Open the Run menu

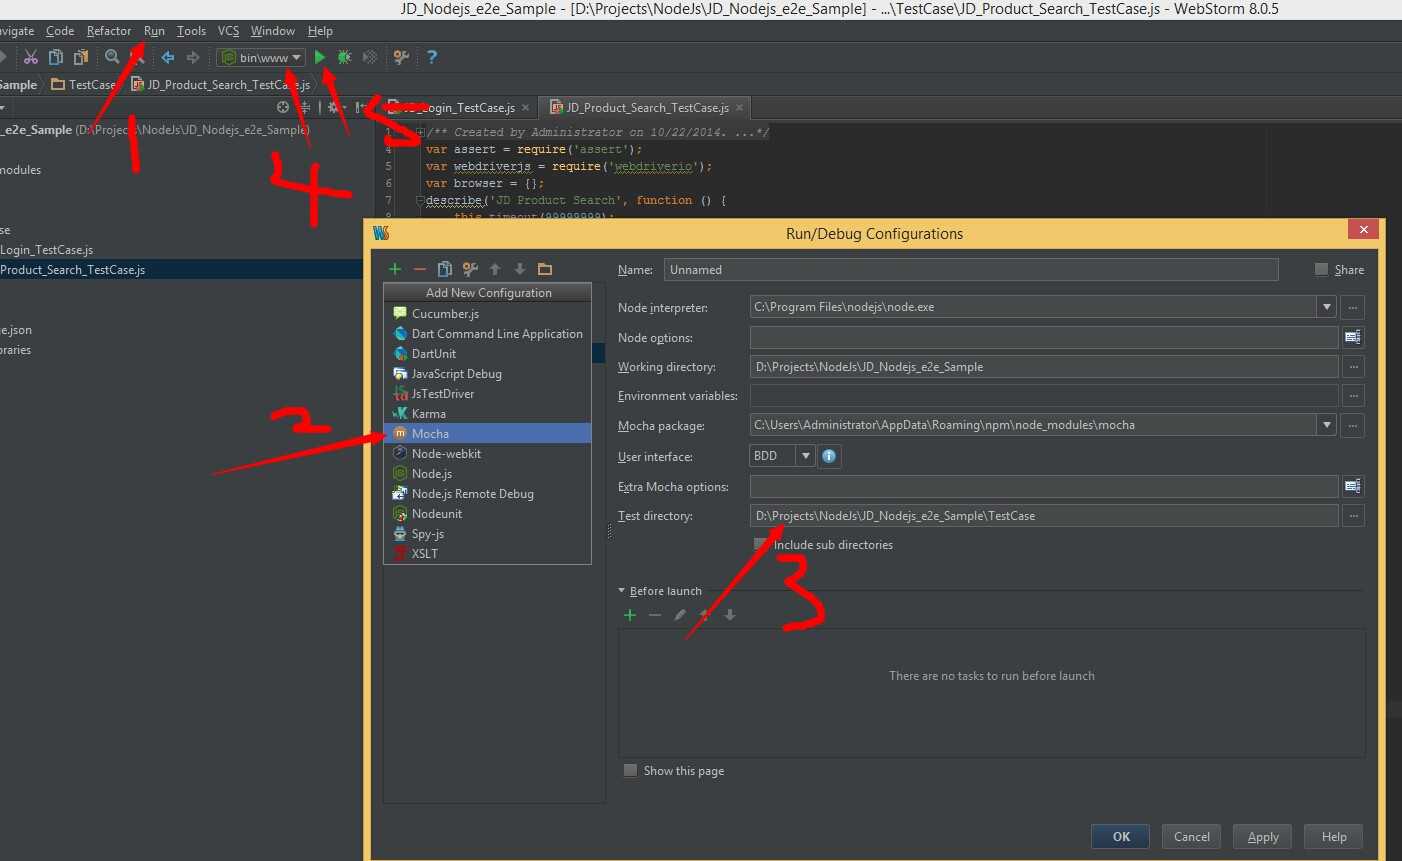(x=154, y=31)
